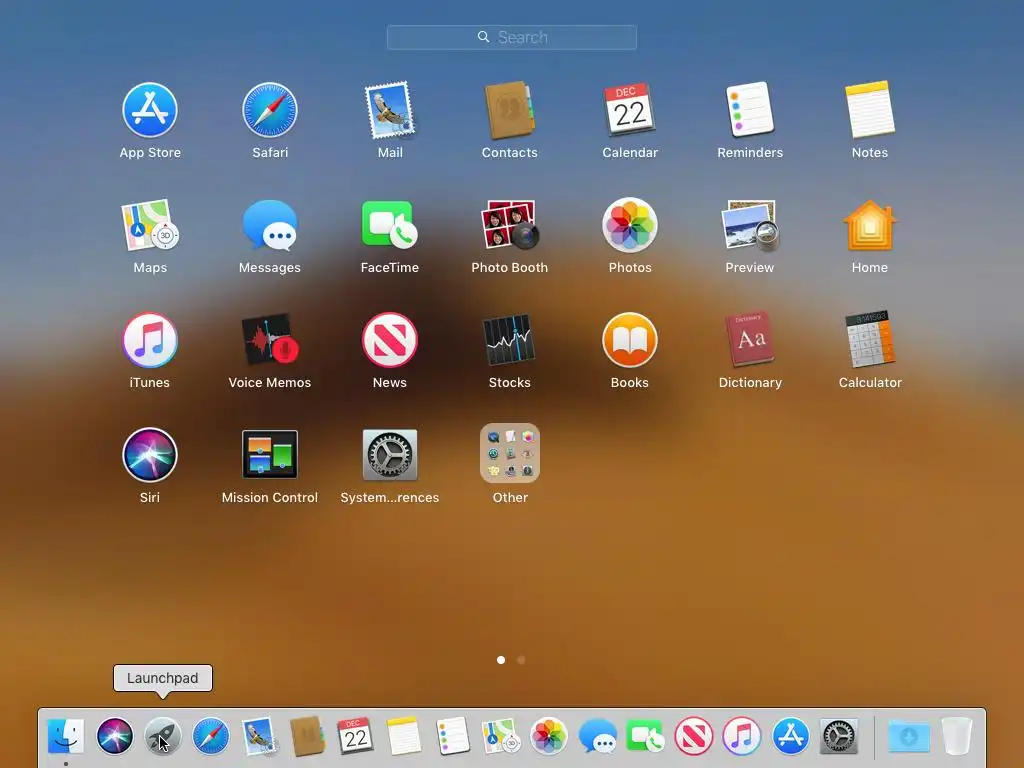1024x768 pixels.
Task: Switch to second Launchpad page dot
Action: [x=521, y=660]
